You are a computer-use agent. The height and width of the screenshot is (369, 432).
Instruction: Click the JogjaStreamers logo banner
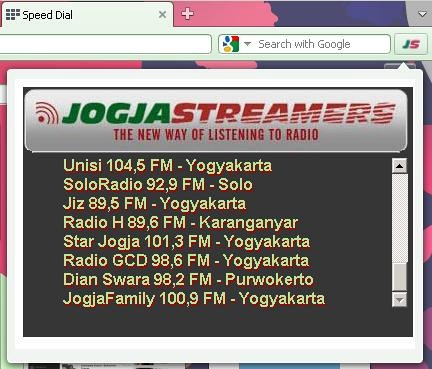(x=216, y=121)
